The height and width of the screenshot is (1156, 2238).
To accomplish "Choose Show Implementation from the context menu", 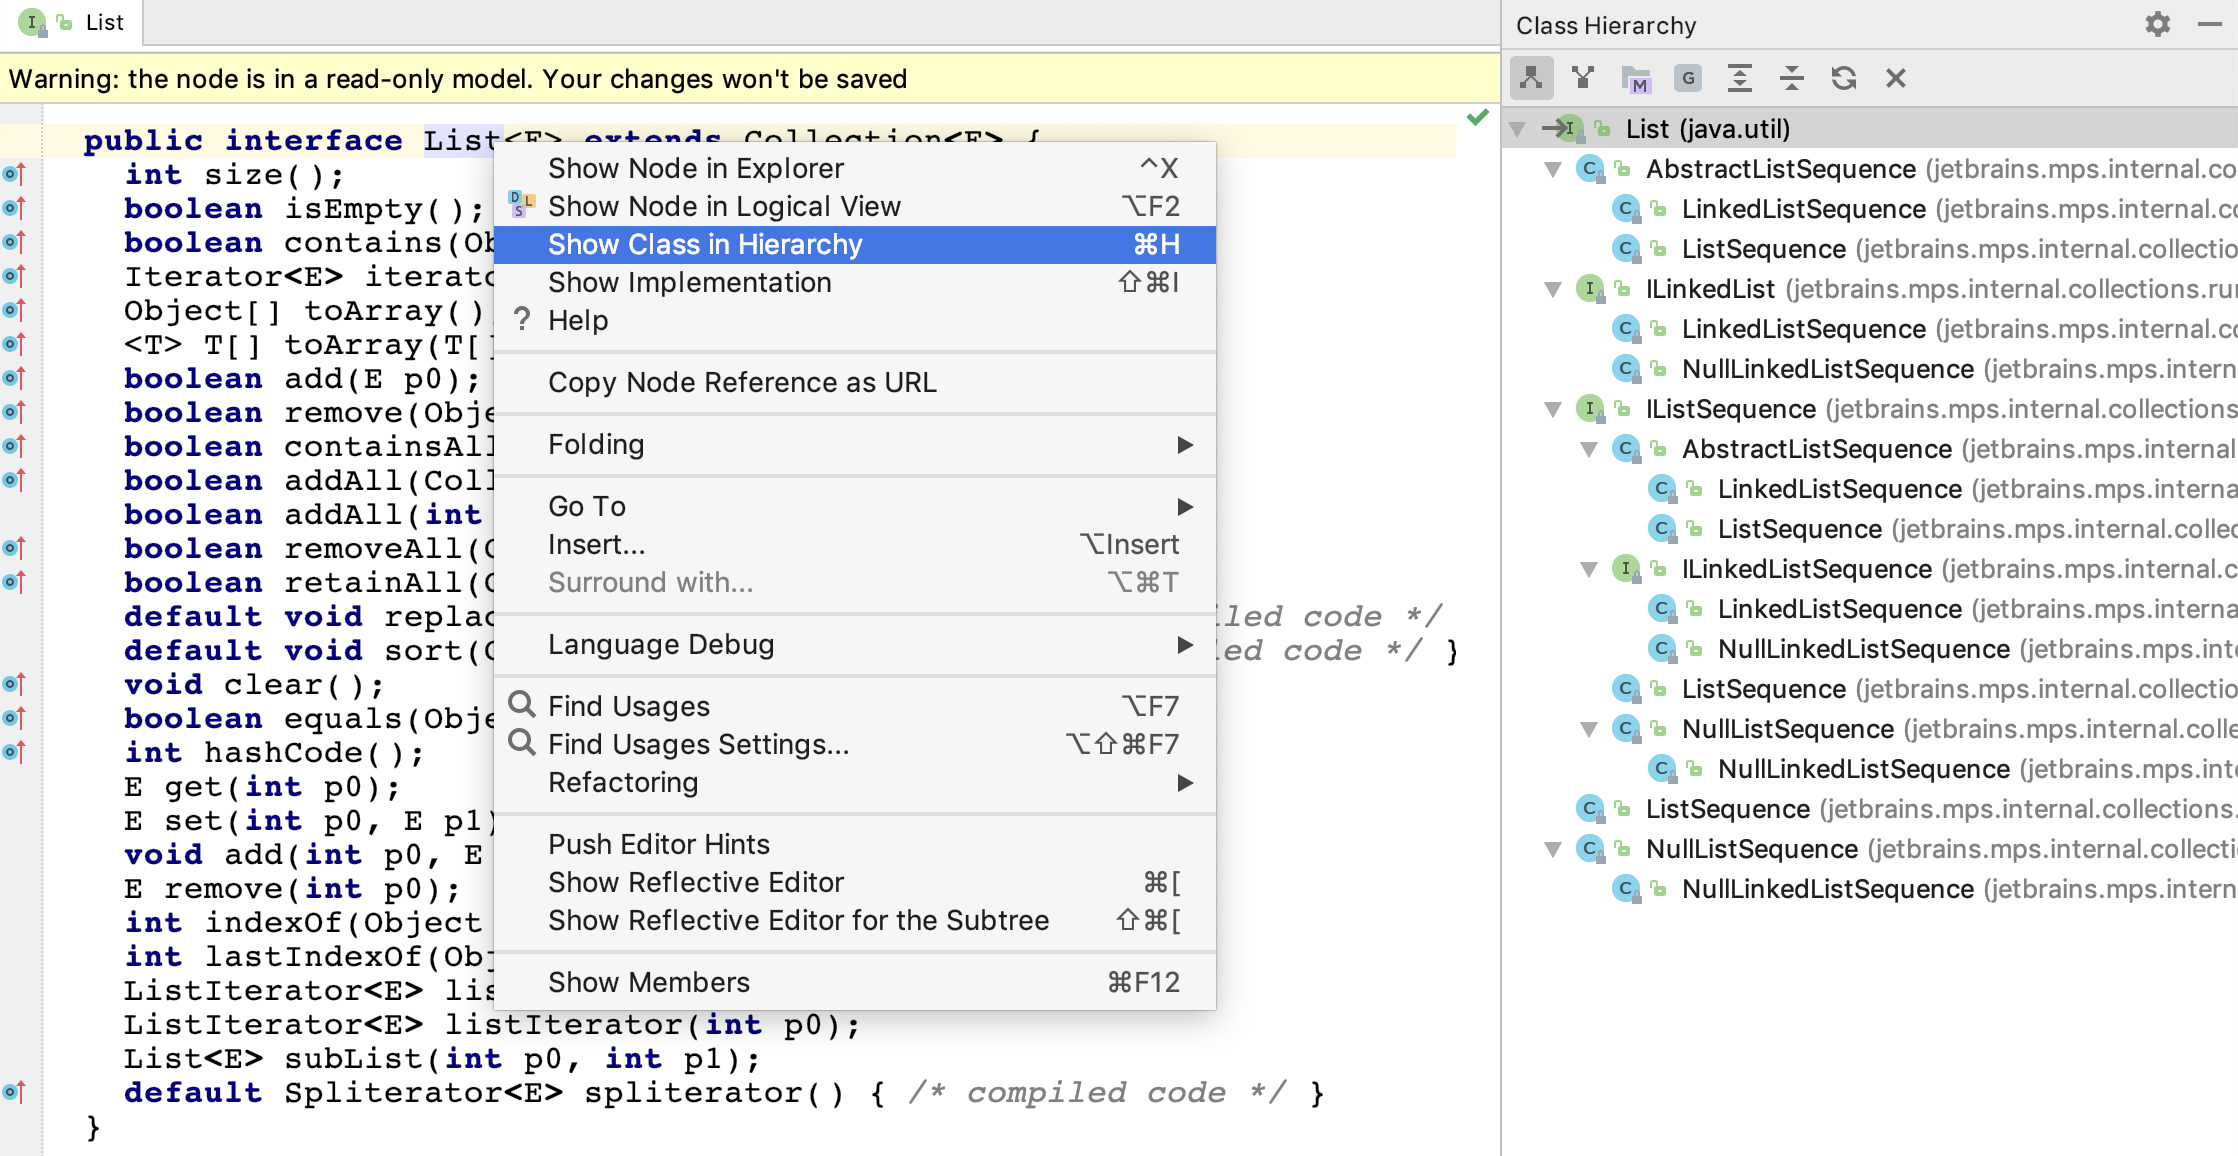I will (690, 282).
